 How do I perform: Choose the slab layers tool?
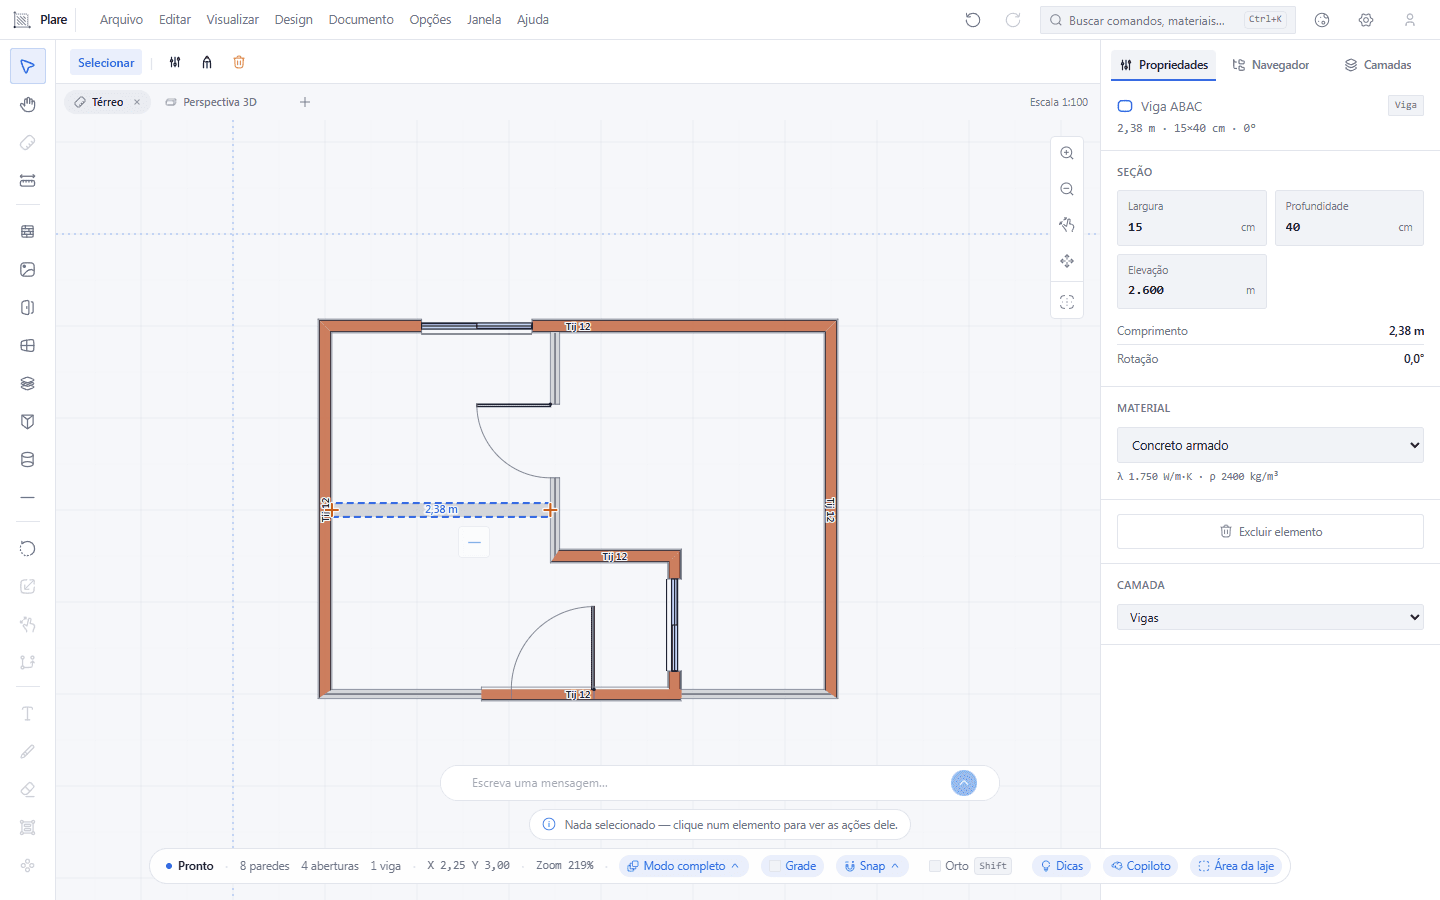(28, 383)
